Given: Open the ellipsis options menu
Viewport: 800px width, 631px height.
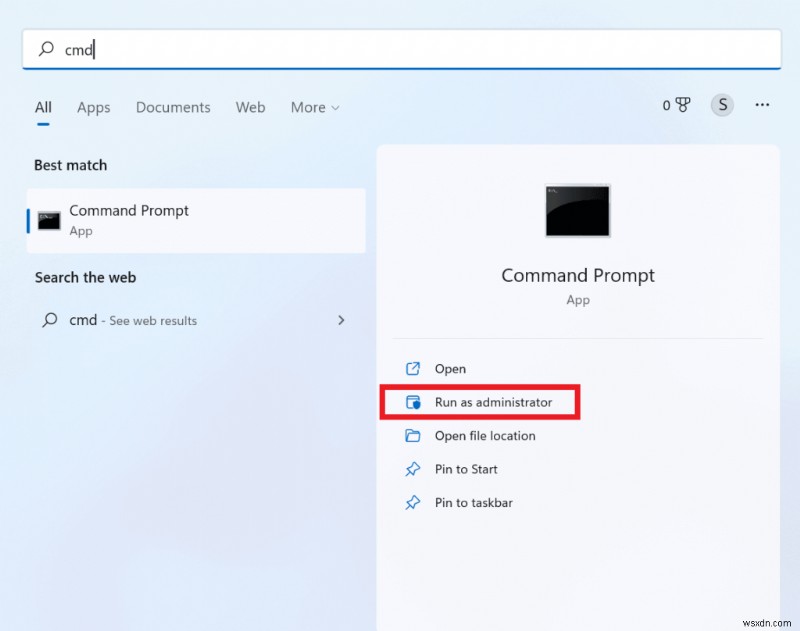Looking at the screenshot, I should [762, 104].
